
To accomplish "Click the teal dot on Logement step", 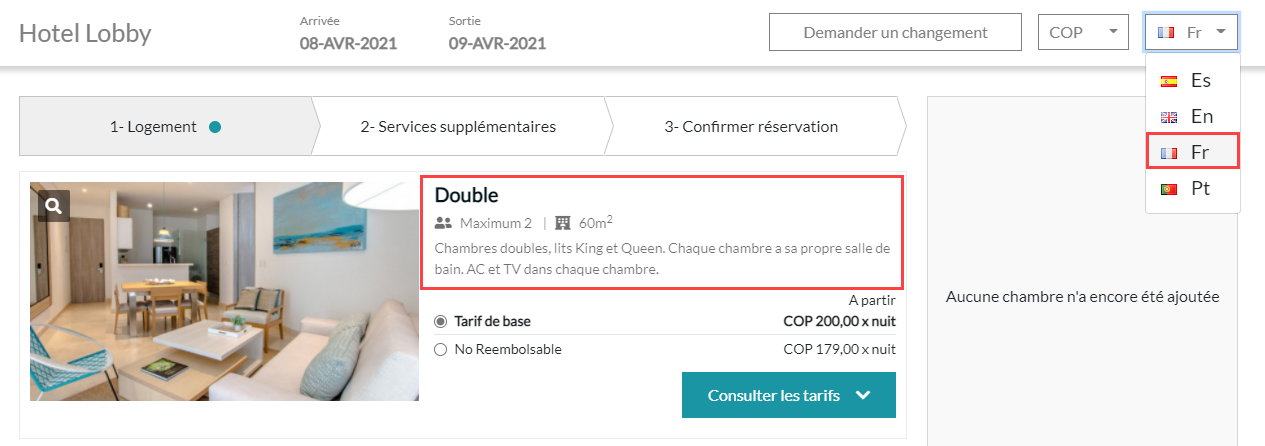I will click(x=215, y=127).
